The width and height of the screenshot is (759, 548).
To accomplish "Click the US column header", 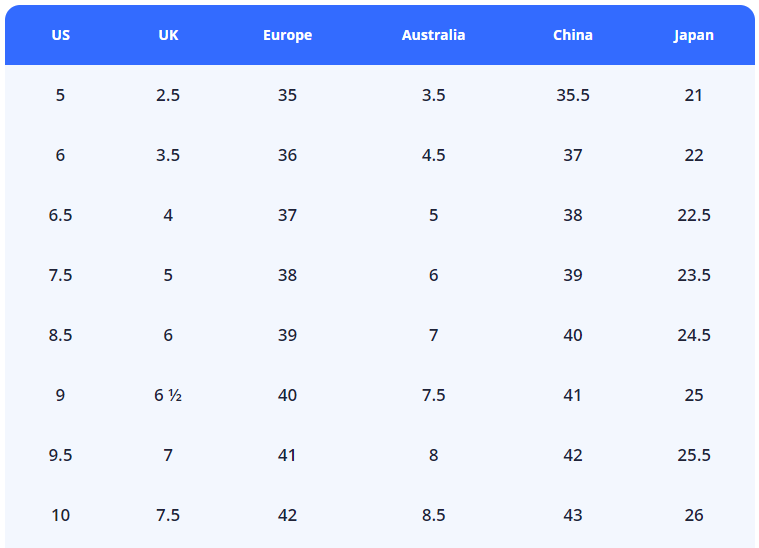I will coord(61,35).
